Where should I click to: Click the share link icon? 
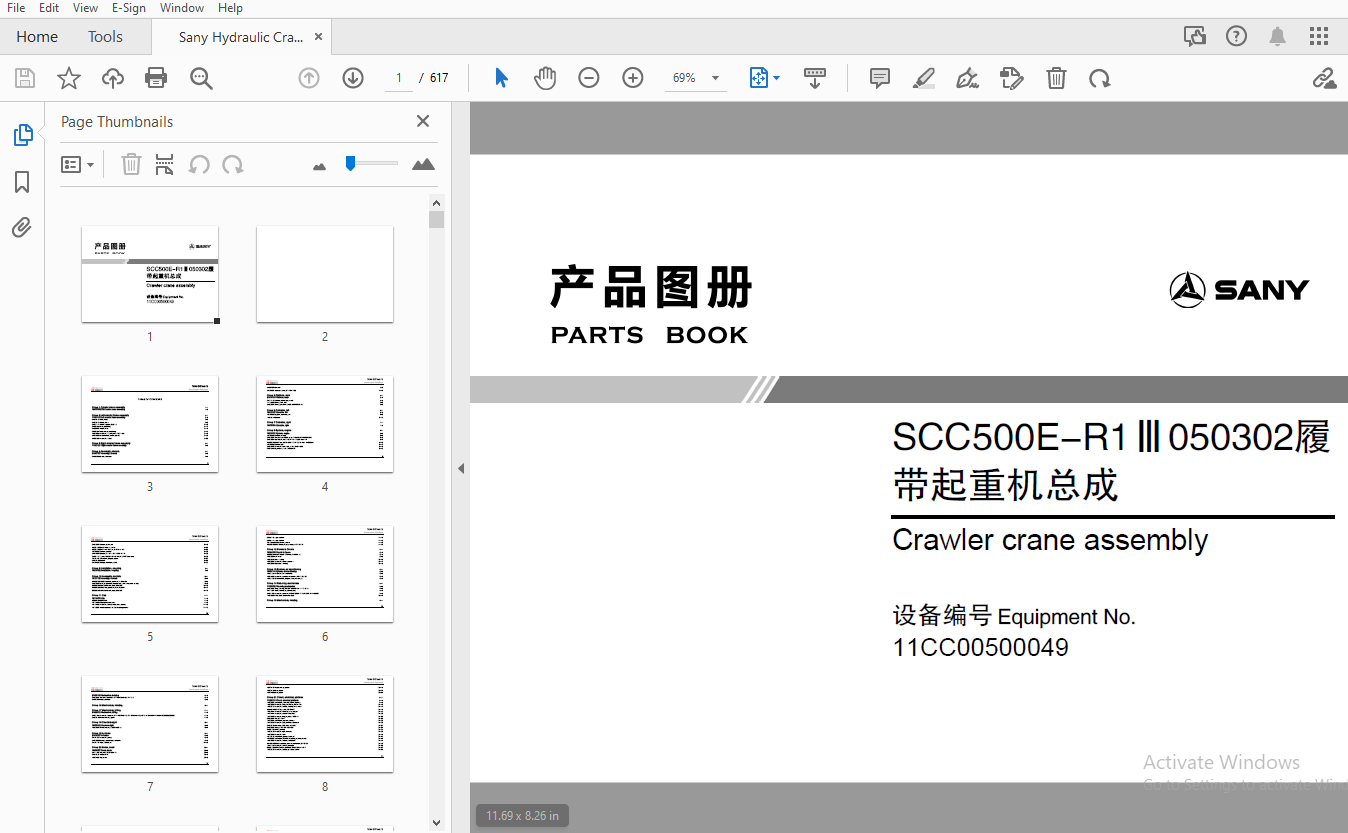coord(1324,78)
